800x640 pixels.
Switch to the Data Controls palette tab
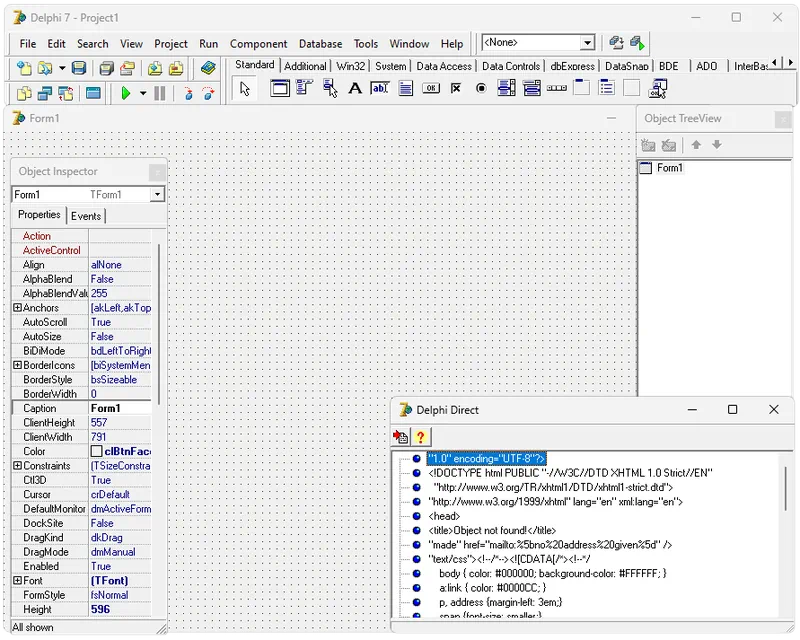(x=511, y=66)
